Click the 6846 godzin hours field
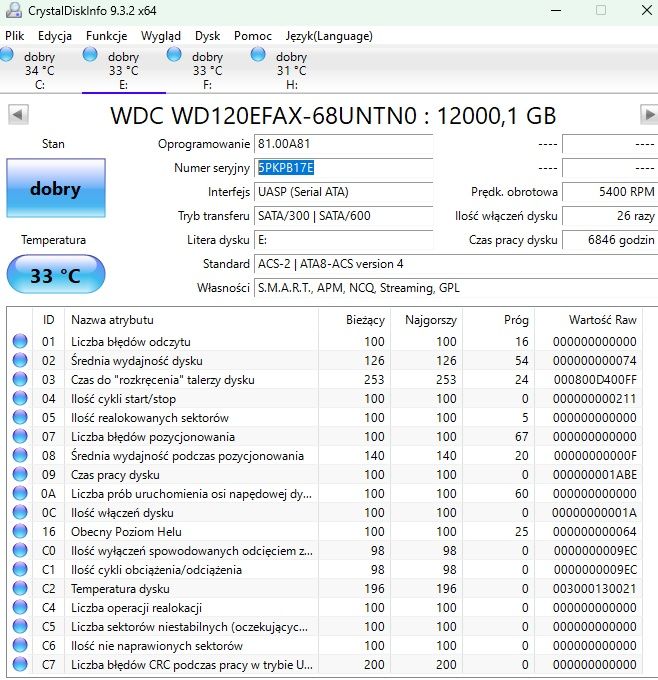Image resolution: width=658 pixels, height=680 pixels. click(610, 240)
